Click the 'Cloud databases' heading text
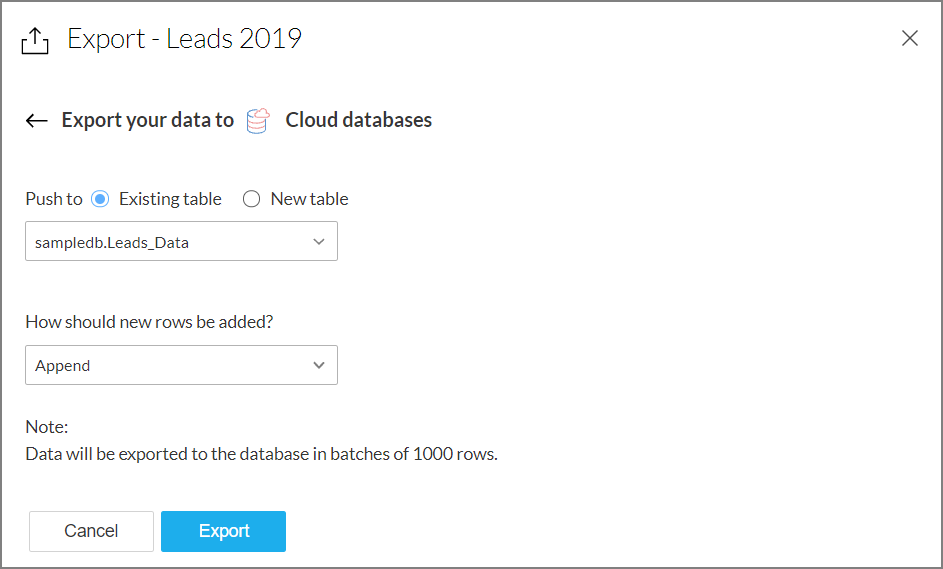 pyautogui.click(x=359, y=121)
